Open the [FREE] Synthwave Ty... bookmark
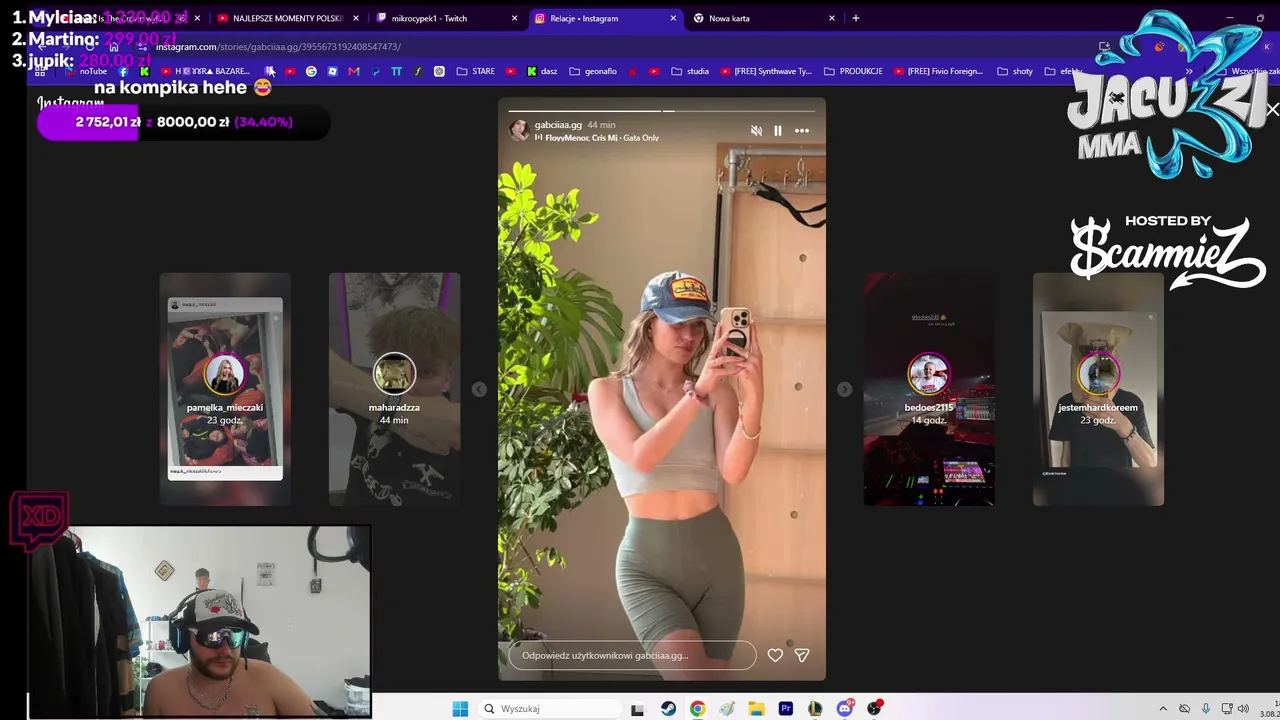The image size is (1280, 720). click(x=765, y=71)
